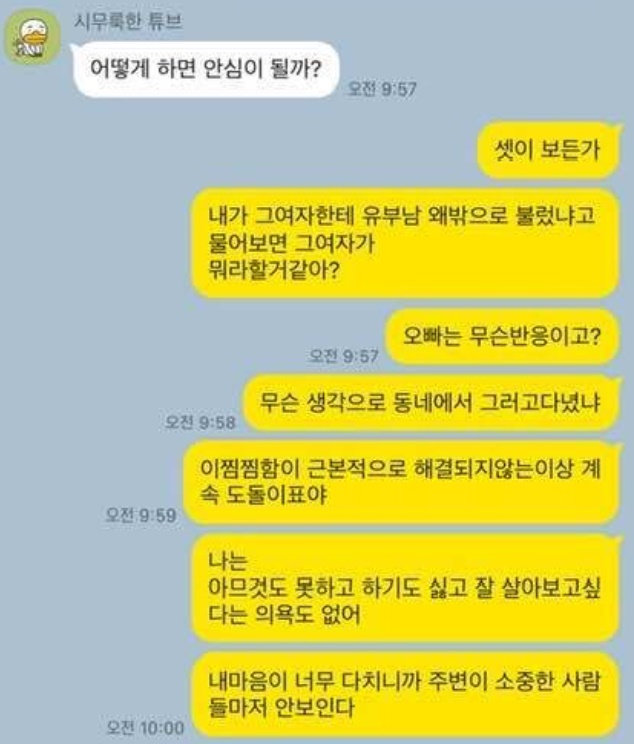Open the 시무룩한 튜브 profile picture
The image size is (634, 744).
click(32, 38)
